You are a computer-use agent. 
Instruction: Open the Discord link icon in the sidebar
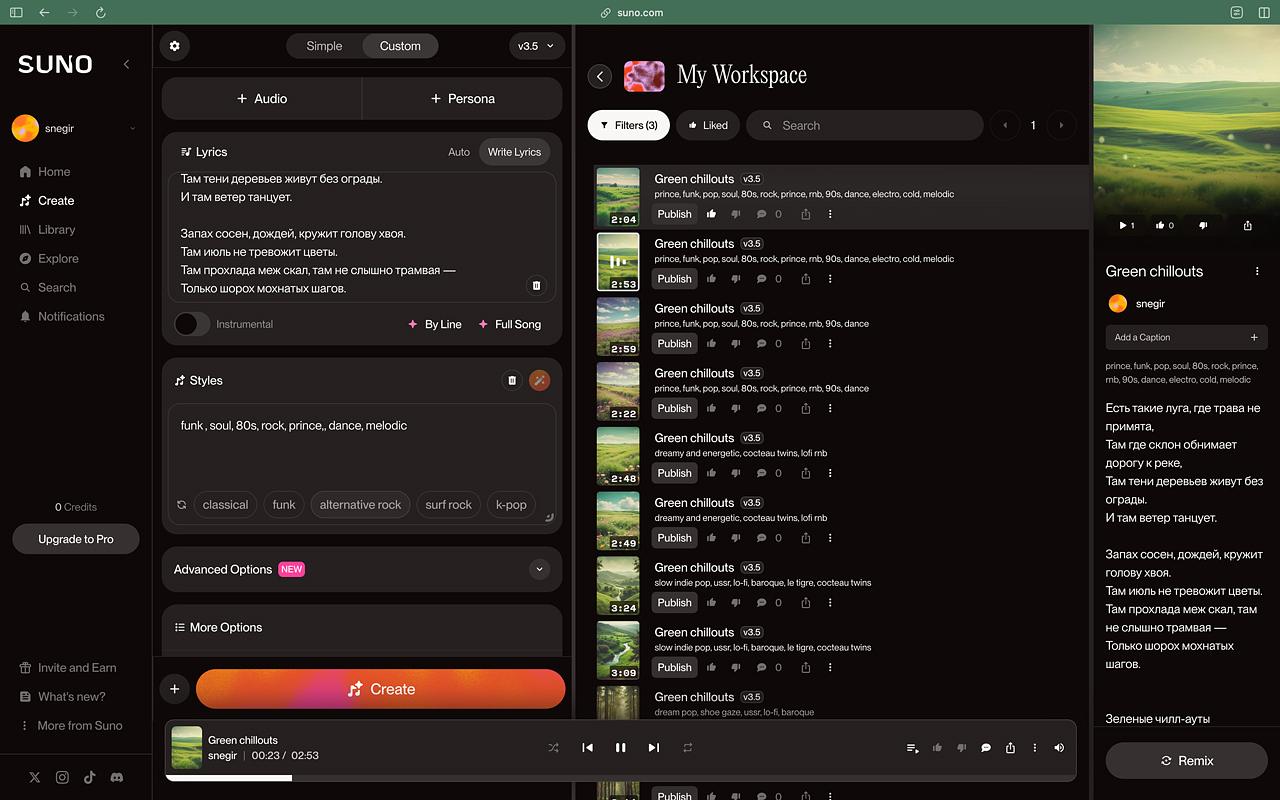tap(117, 777)
